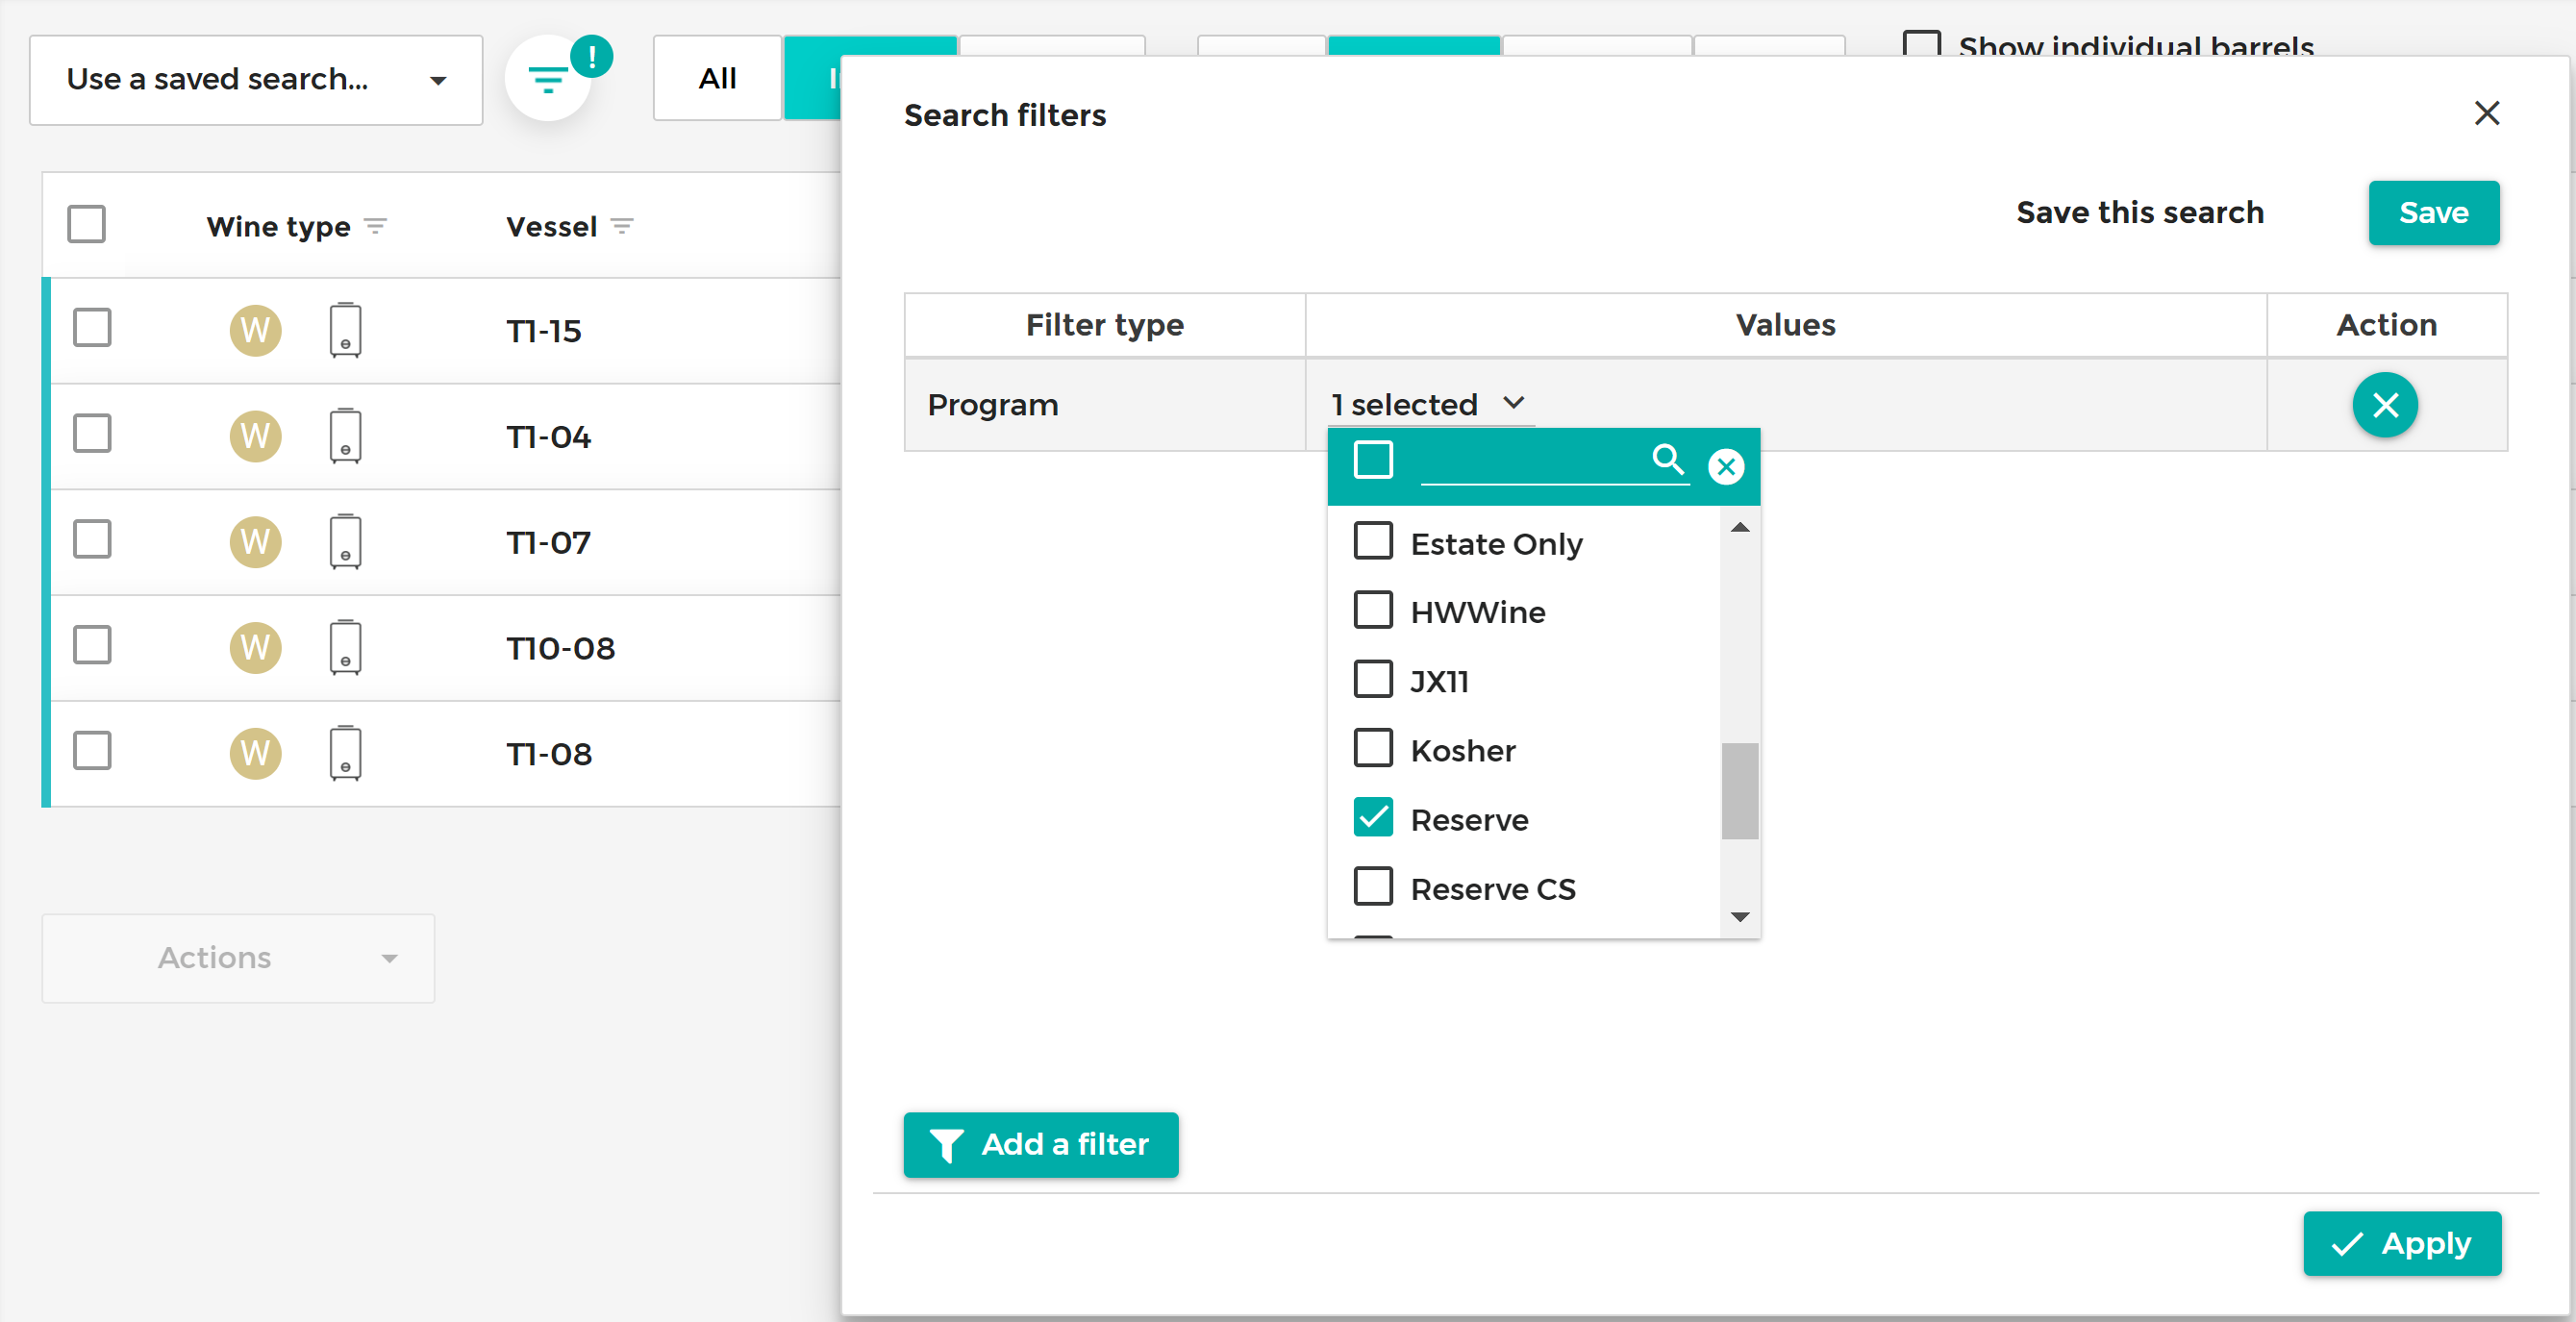Remove the Program filter row
2576x1322 pixels.
[x=2385, y=405]
